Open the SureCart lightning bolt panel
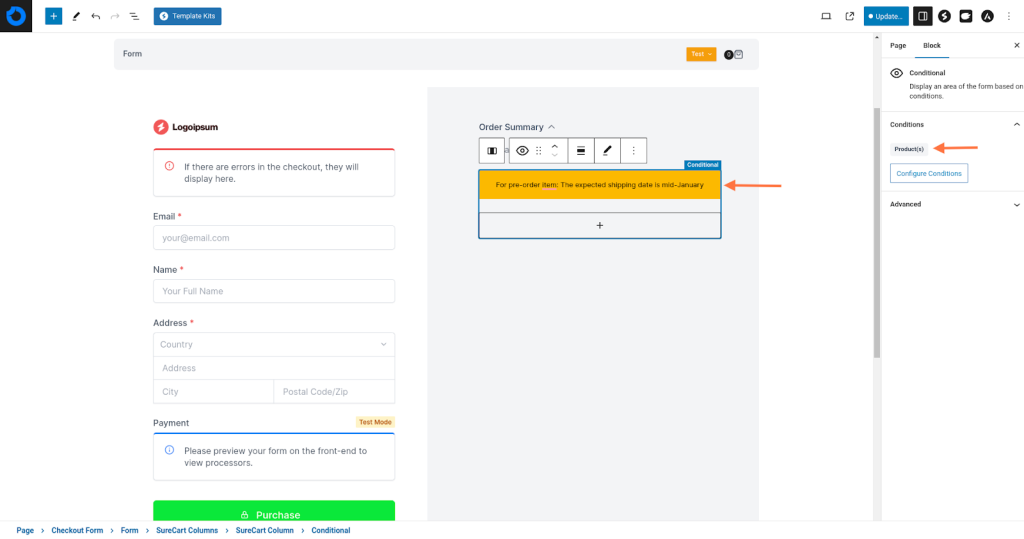The image size is (1024, 539). point(944,16)
